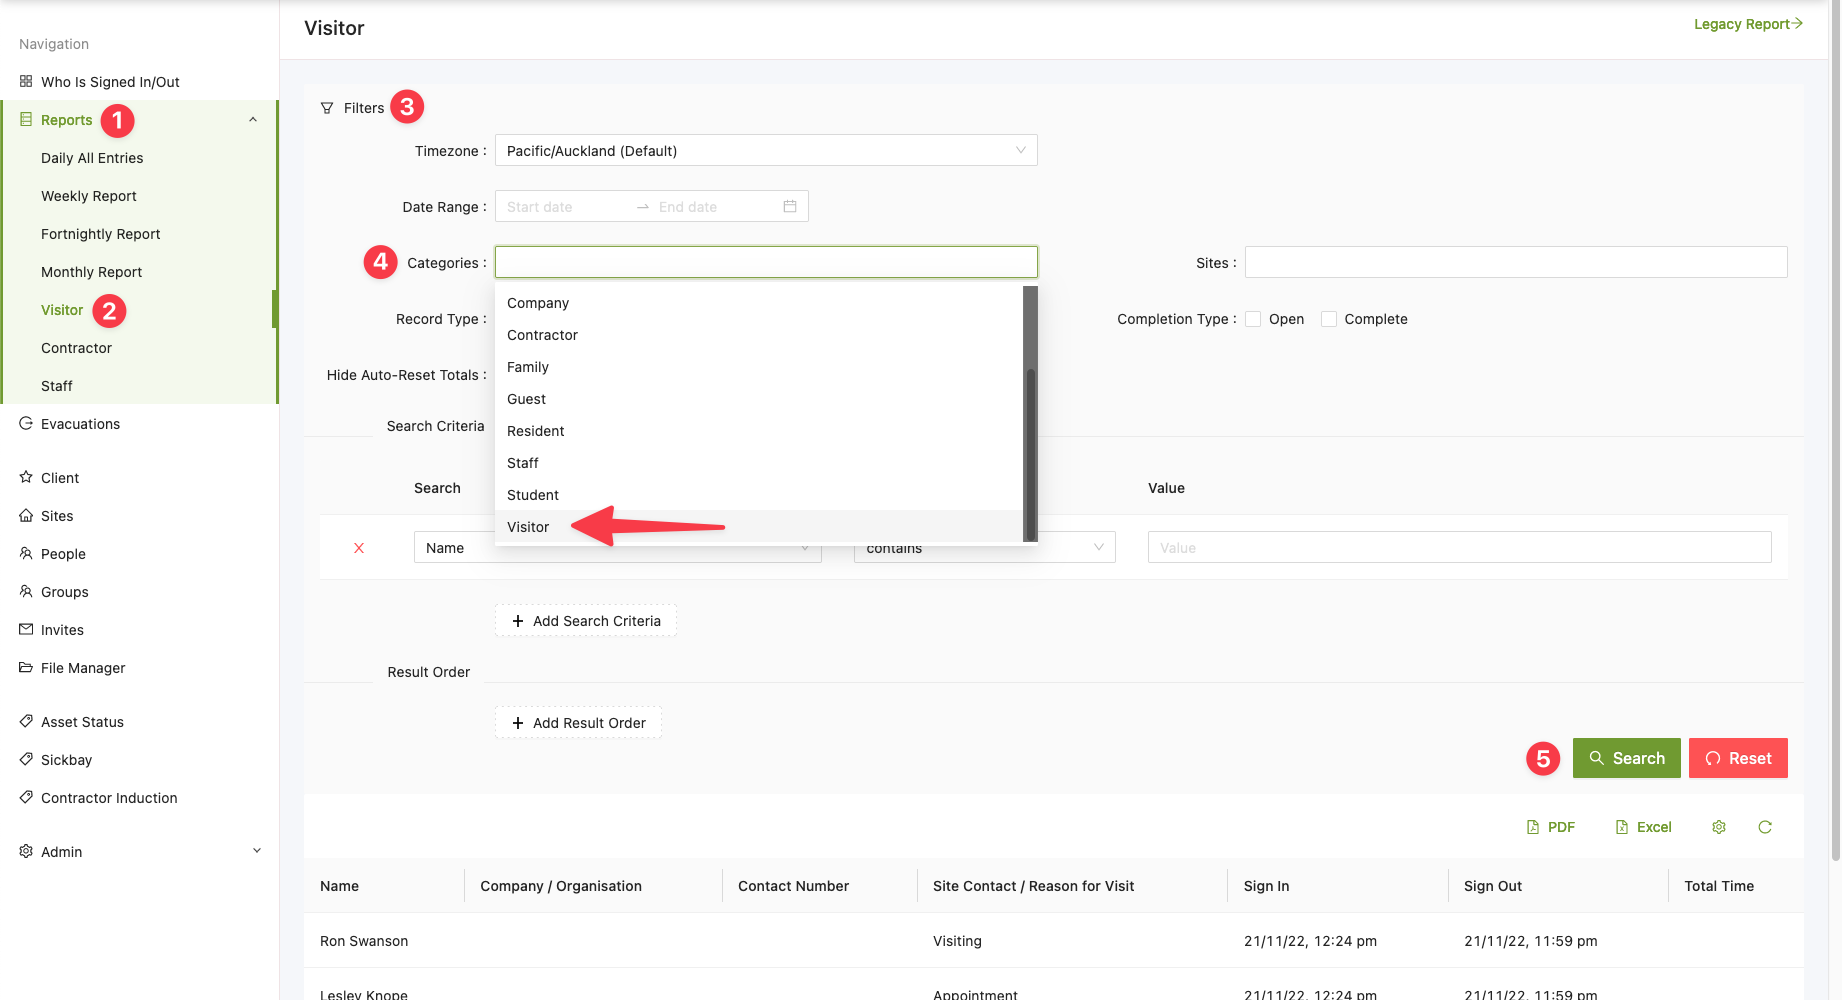Open the Timezone dropdown
This screenshot has height=1000, width=1842.
[765, 151]
